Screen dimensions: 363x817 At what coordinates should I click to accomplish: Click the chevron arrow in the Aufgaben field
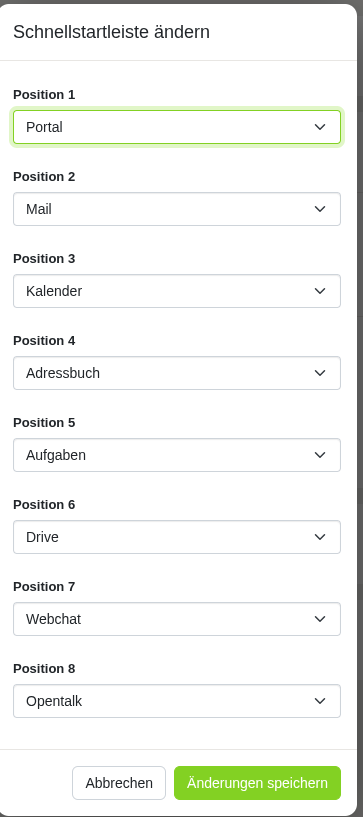click(320, 455)
